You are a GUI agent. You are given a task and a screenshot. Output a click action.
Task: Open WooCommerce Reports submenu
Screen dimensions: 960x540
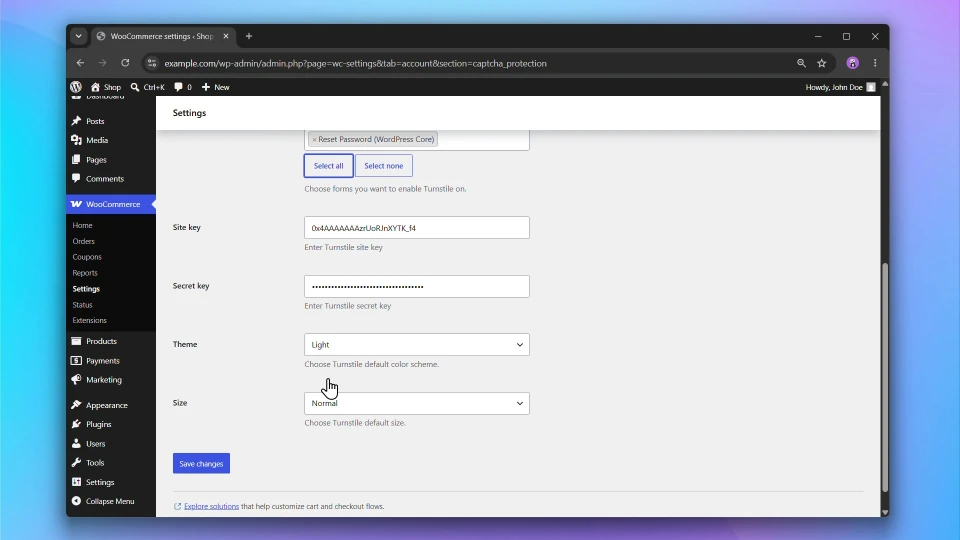coord(84,273)
